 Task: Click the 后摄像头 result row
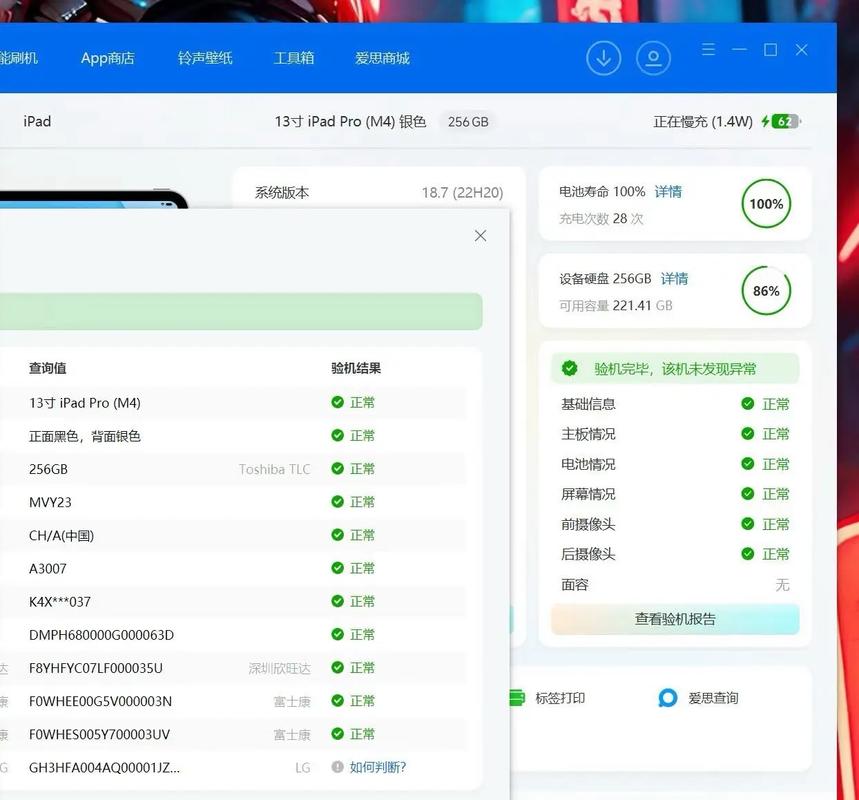click(675, 554)
